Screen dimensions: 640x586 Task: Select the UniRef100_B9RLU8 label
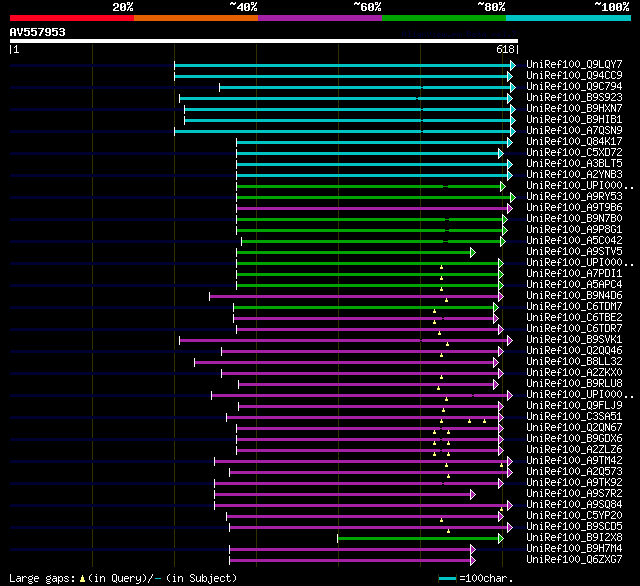coord(574,384)
